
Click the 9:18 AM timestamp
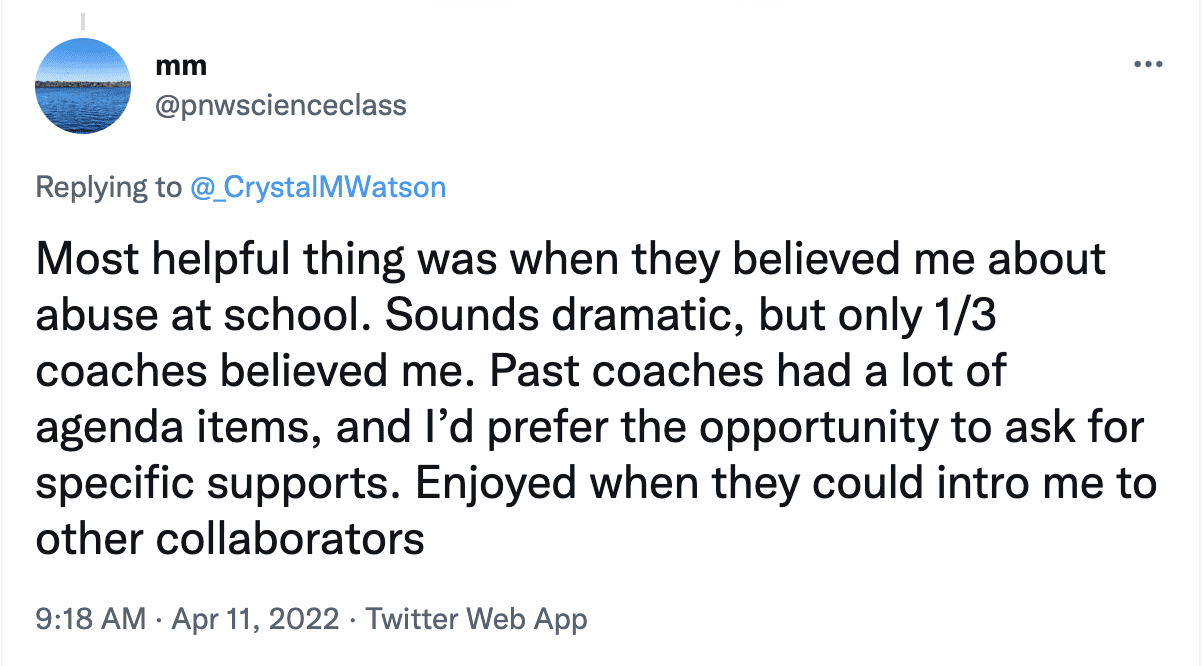[90, 619]
